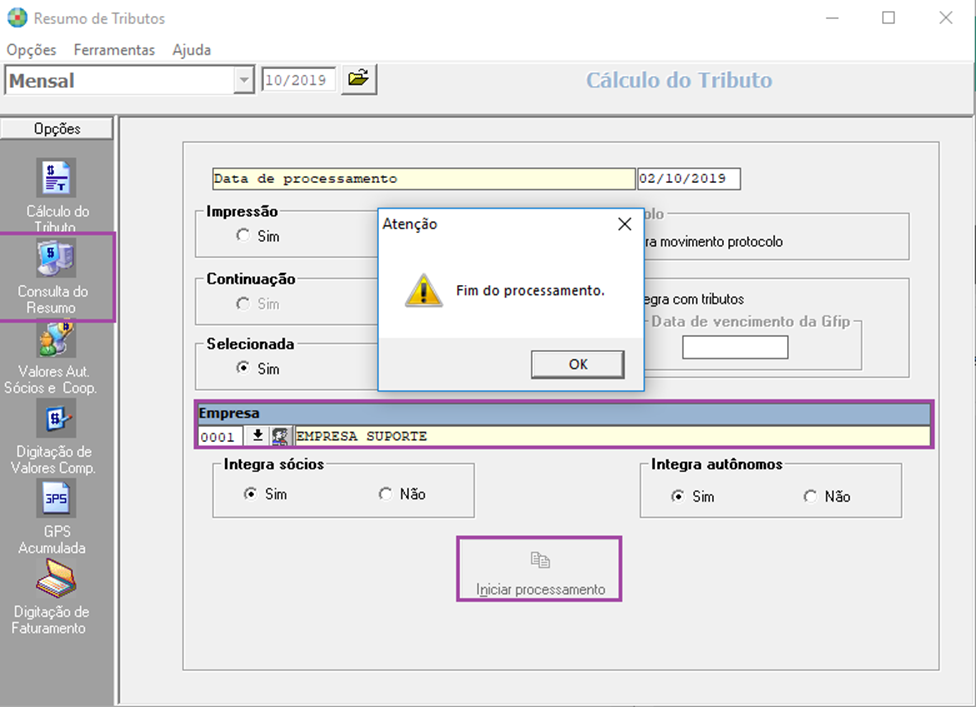Open the Opções menu

pyautogui.click(x=31, y=50)
